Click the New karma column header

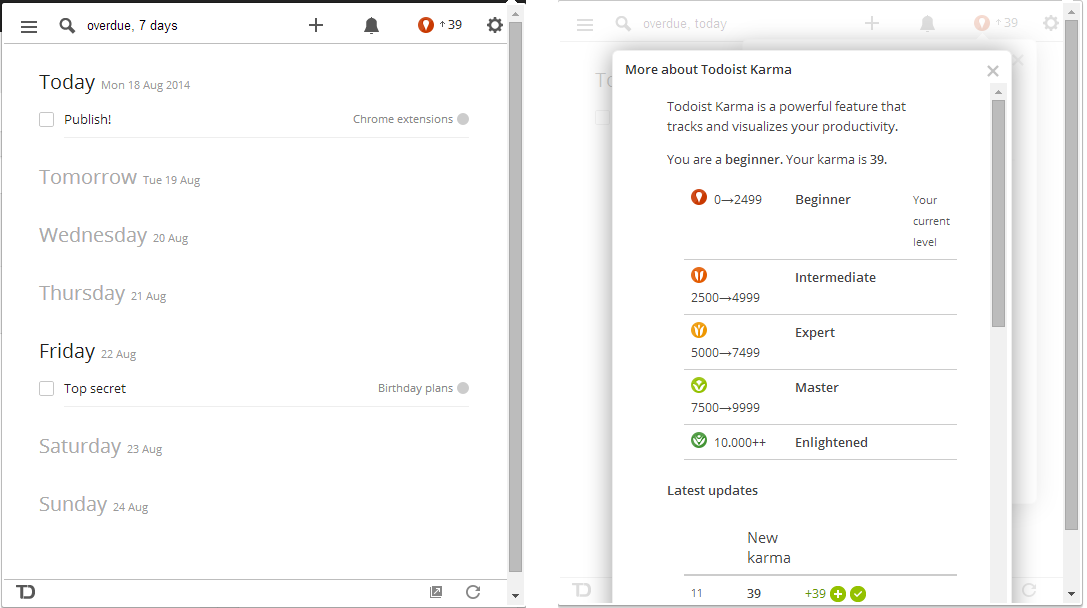(x=769, y=548)
